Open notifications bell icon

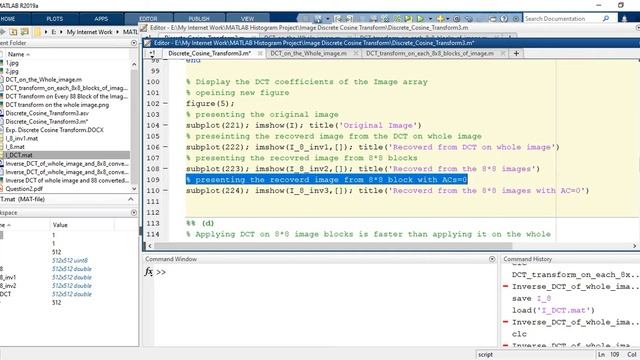click(624, 19)
